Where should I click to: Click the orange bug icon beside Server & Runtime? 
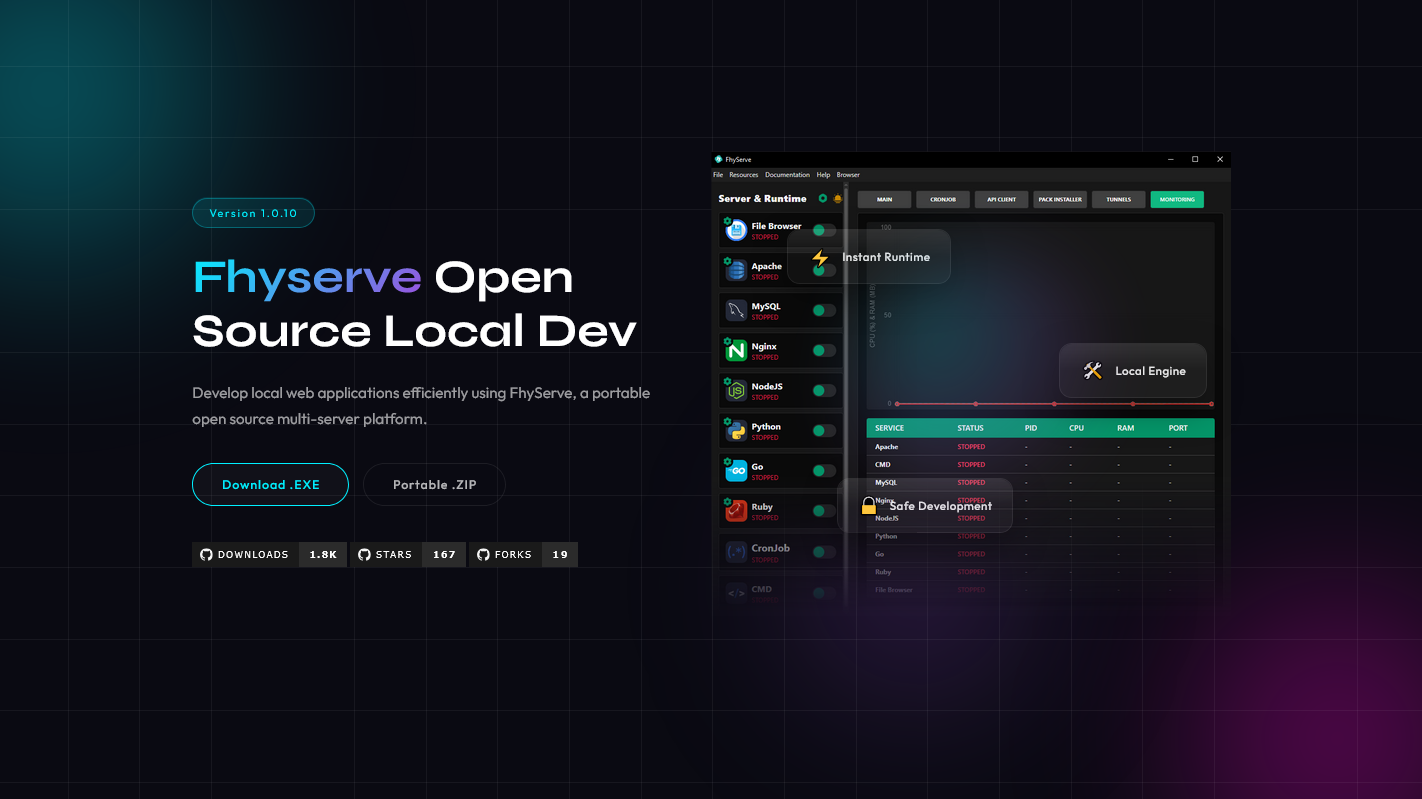click(x=838, y=198)
